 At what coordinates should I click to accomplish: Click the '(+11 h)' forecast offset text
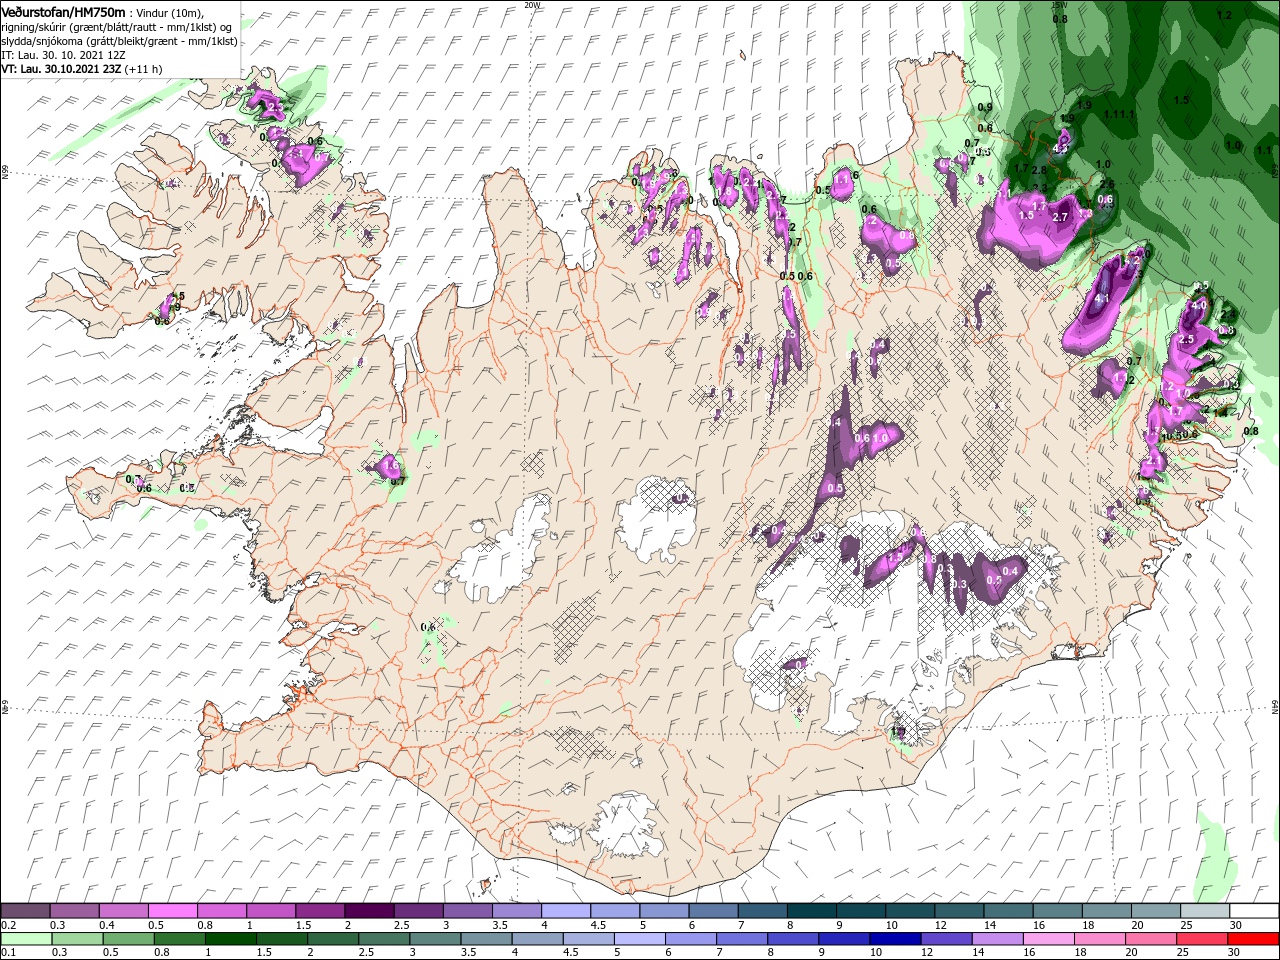144,69
